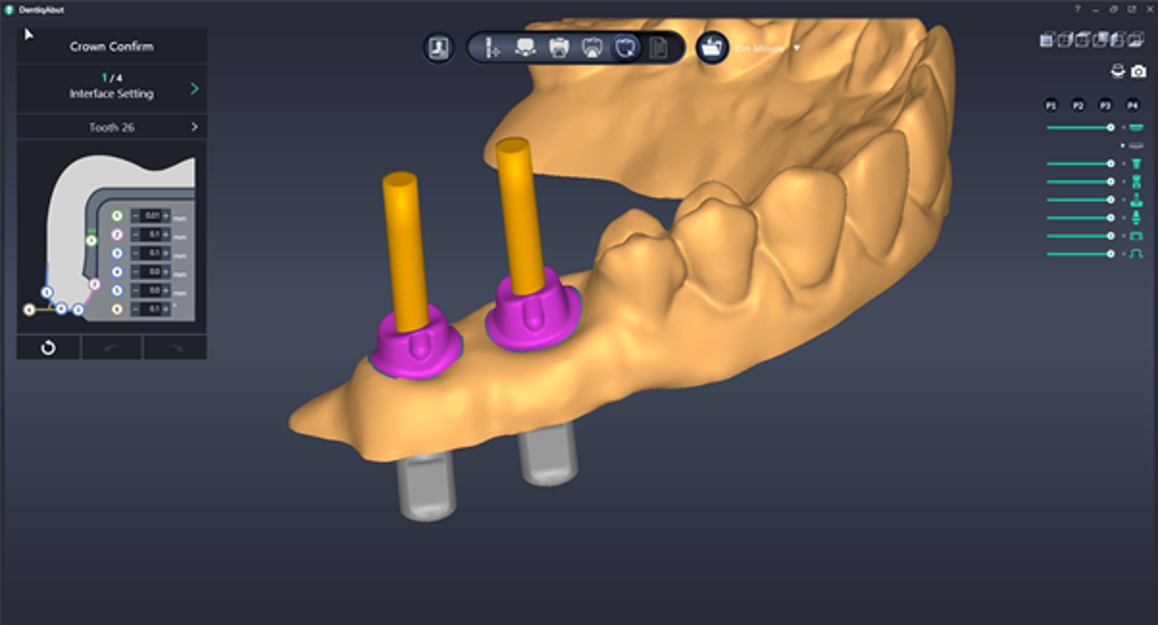Open the export folder icon
This screenshot has width=1158, height=625.
[x=712, y=48]
